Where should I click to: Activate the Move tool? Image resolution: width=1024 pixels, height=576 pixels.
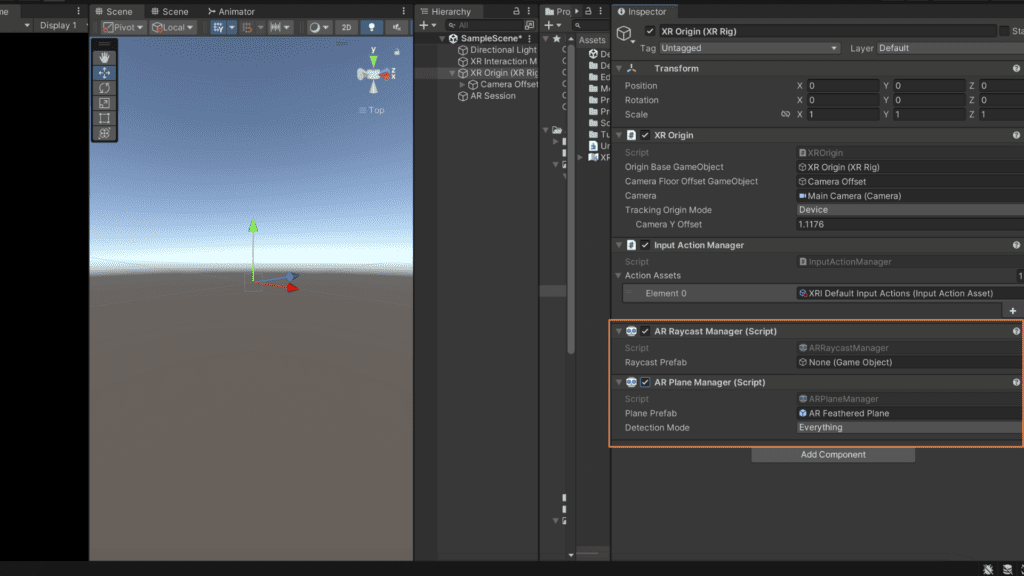pos(104,72)
